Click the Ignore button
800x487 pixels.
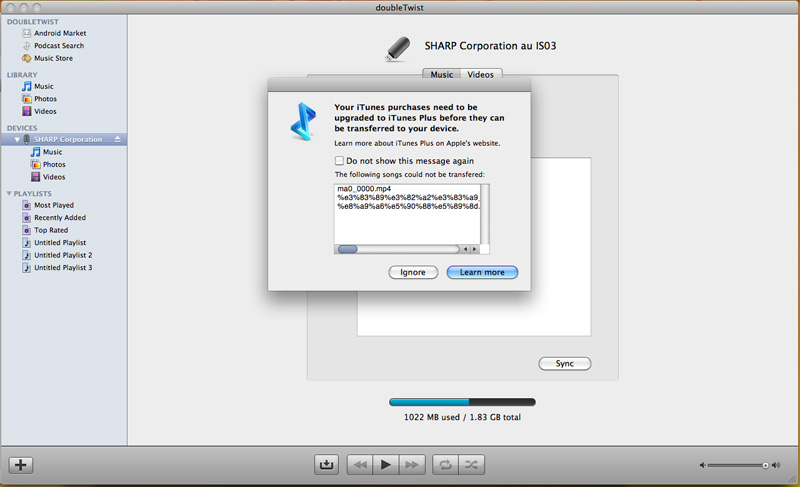click(413, 272)
